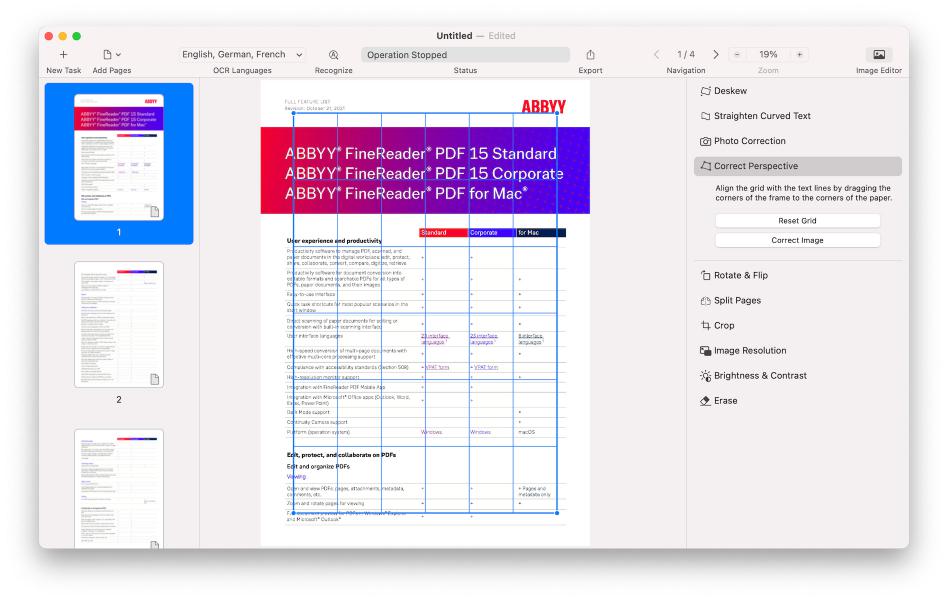
Task: Click the Viewing link text in document
Action: (296, 477)
